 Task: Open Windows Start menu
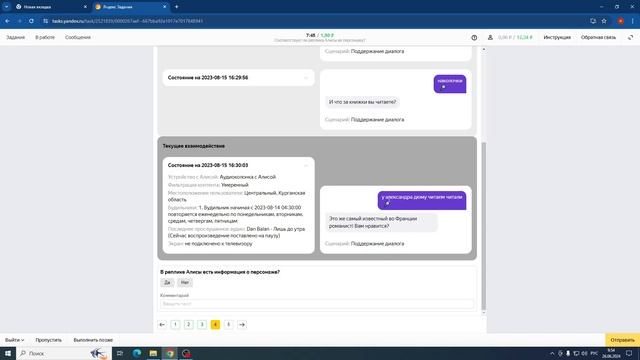click(8, 353)
